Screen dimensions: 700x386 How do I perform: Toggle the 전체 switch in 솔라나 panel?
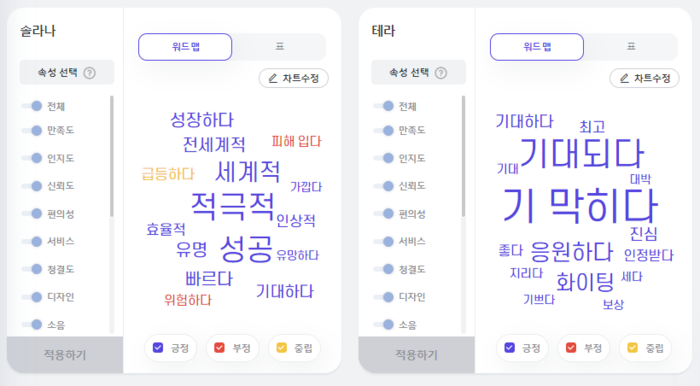point(32,106)
